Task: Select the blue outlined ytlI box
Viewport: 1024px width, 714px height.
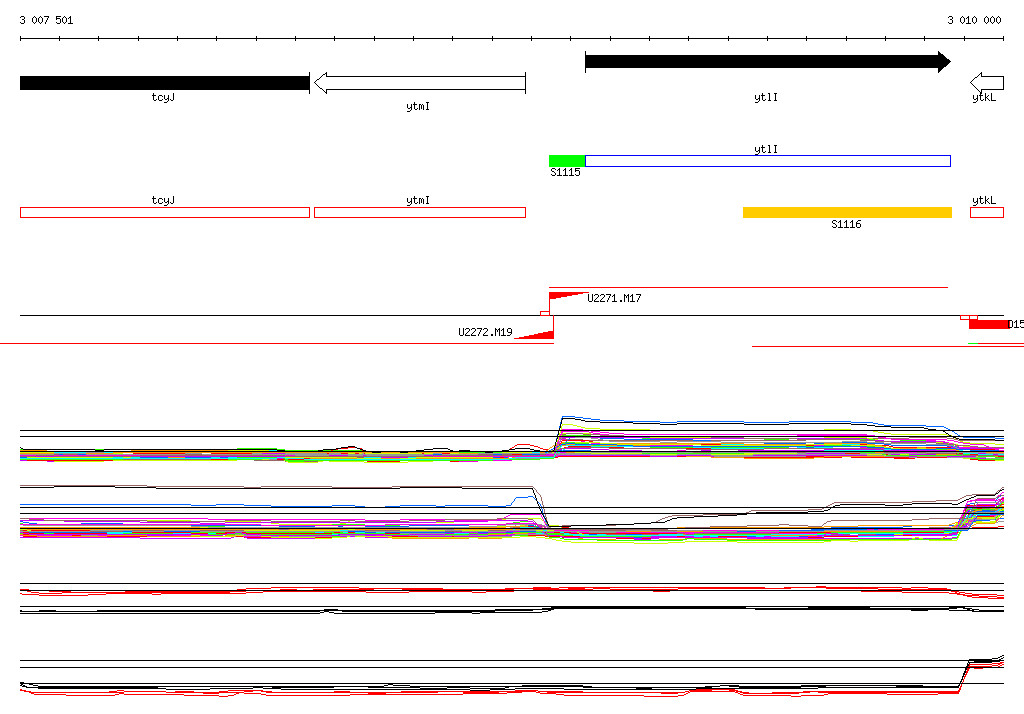Action: [x=768, y=161]
